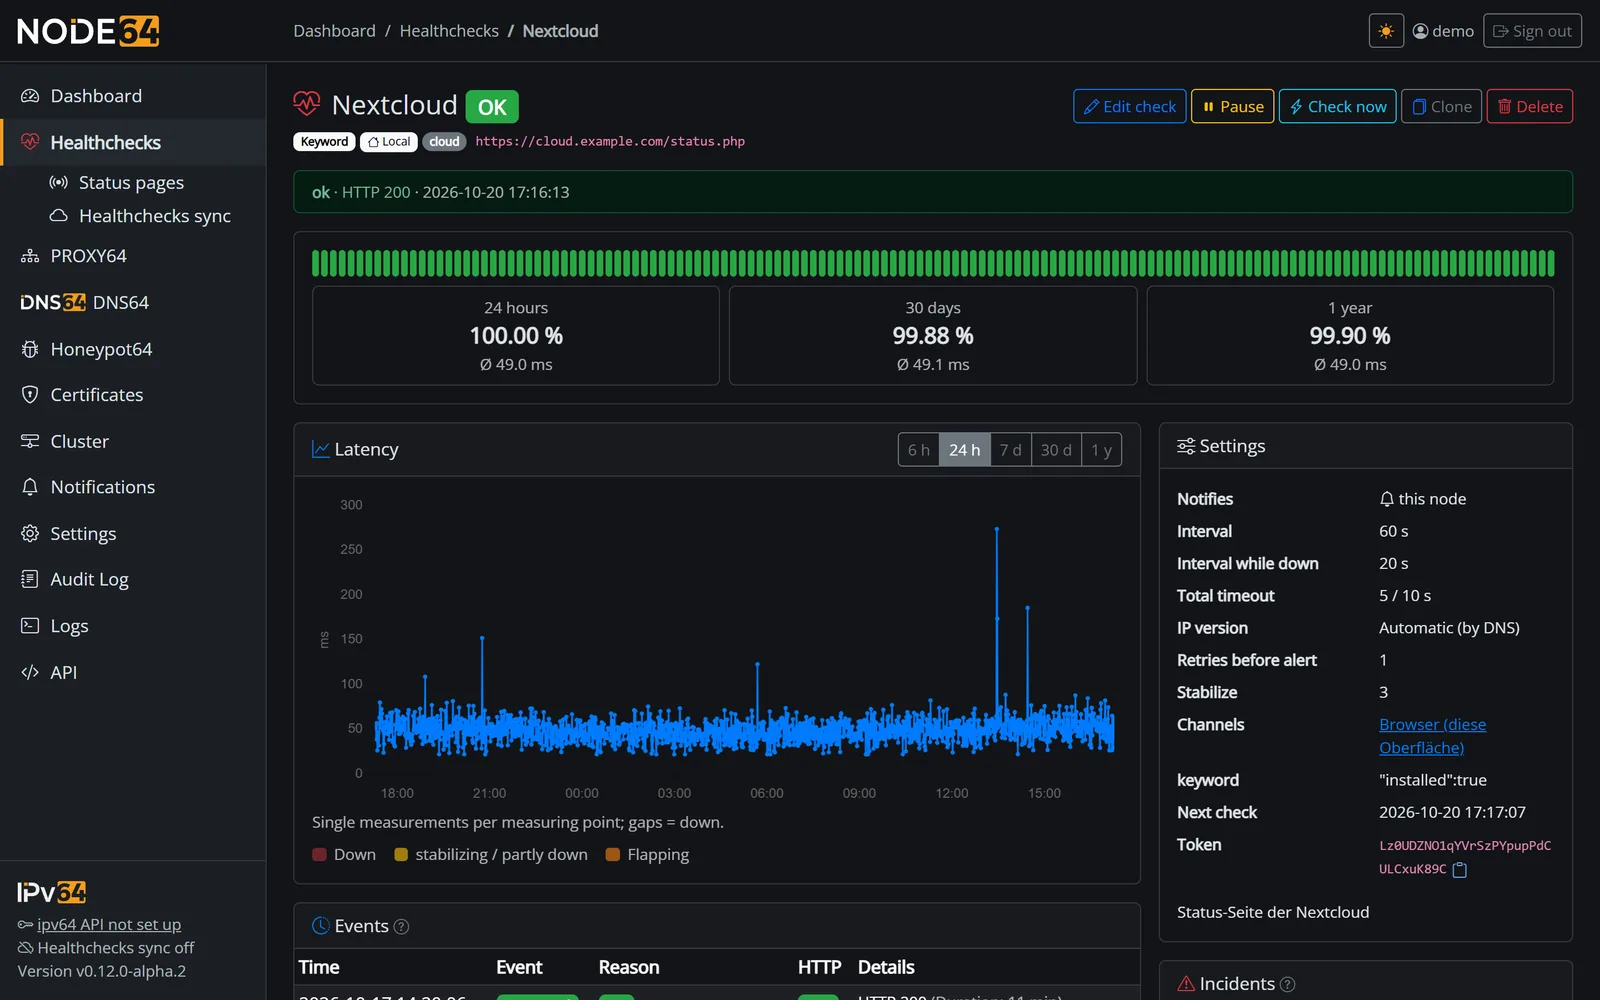Open Honeypot64 section
Screen dimensions: 1600x1000
133,349
